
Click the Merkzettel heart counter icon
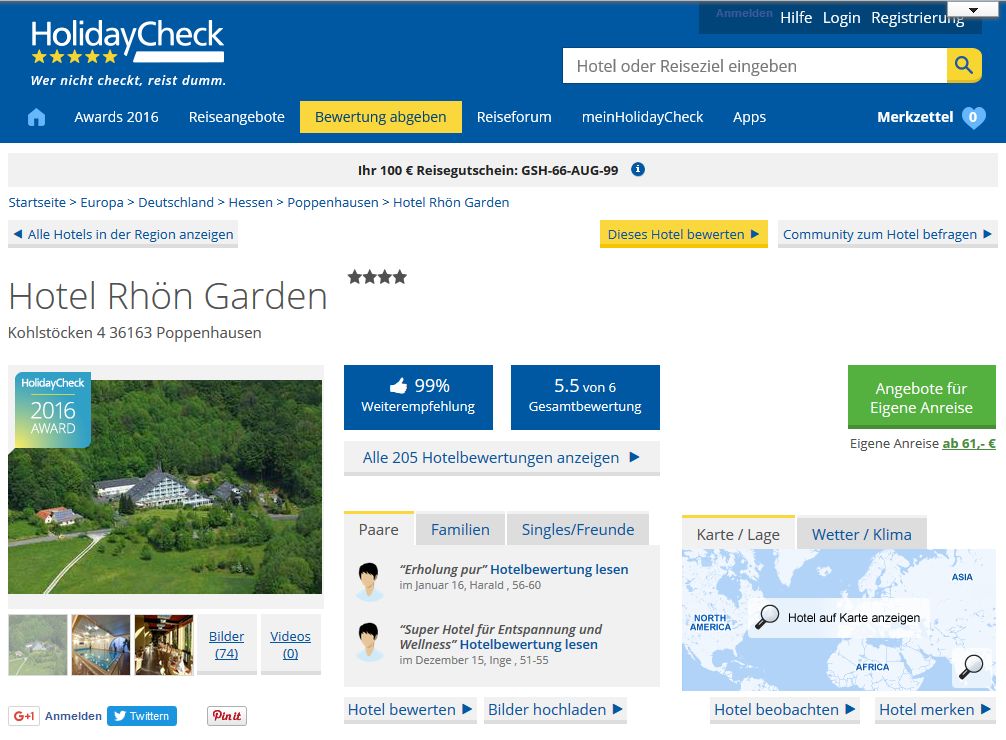[x=973, y=117]
